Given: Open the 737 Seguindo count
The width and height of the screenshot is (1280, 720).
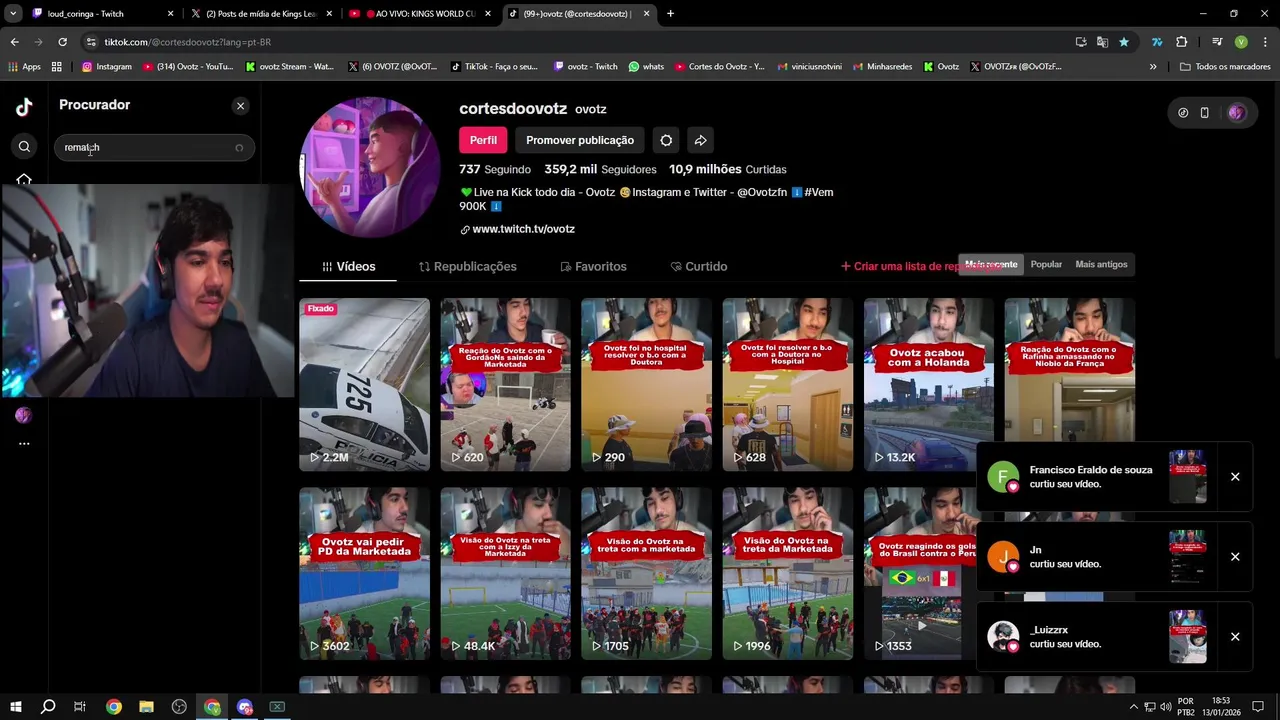Looking at the screenshot, I should pyautogui.click(x=494, y=169).
